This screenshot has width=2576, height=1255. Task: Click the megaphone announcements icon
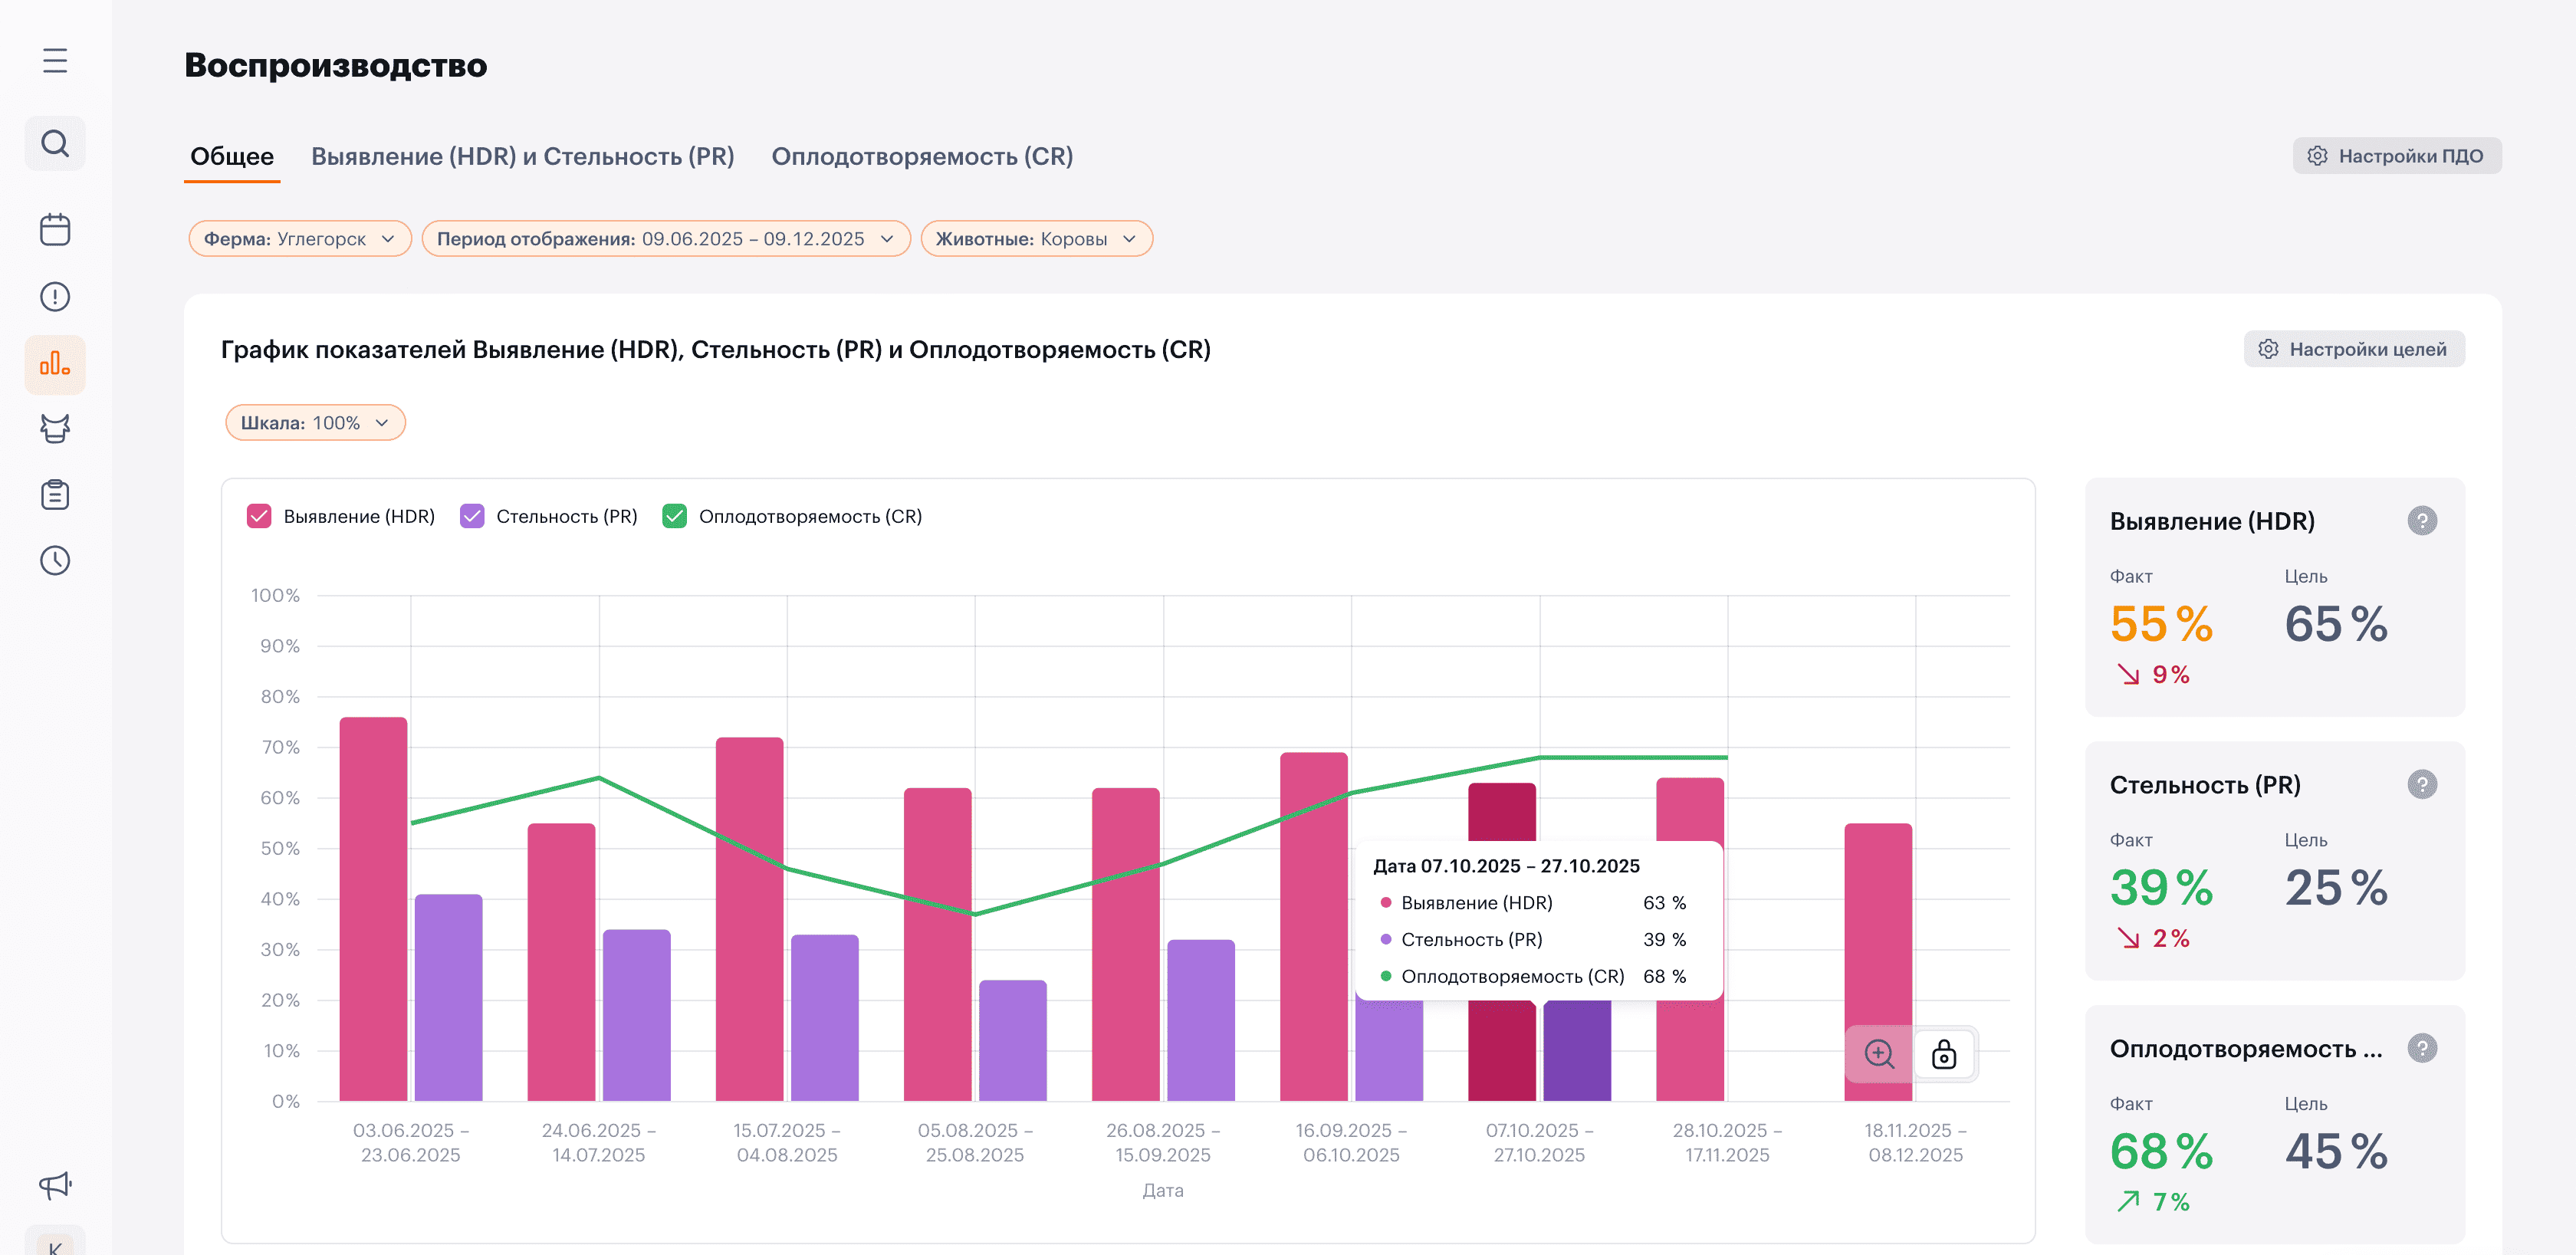[55, 1185]
